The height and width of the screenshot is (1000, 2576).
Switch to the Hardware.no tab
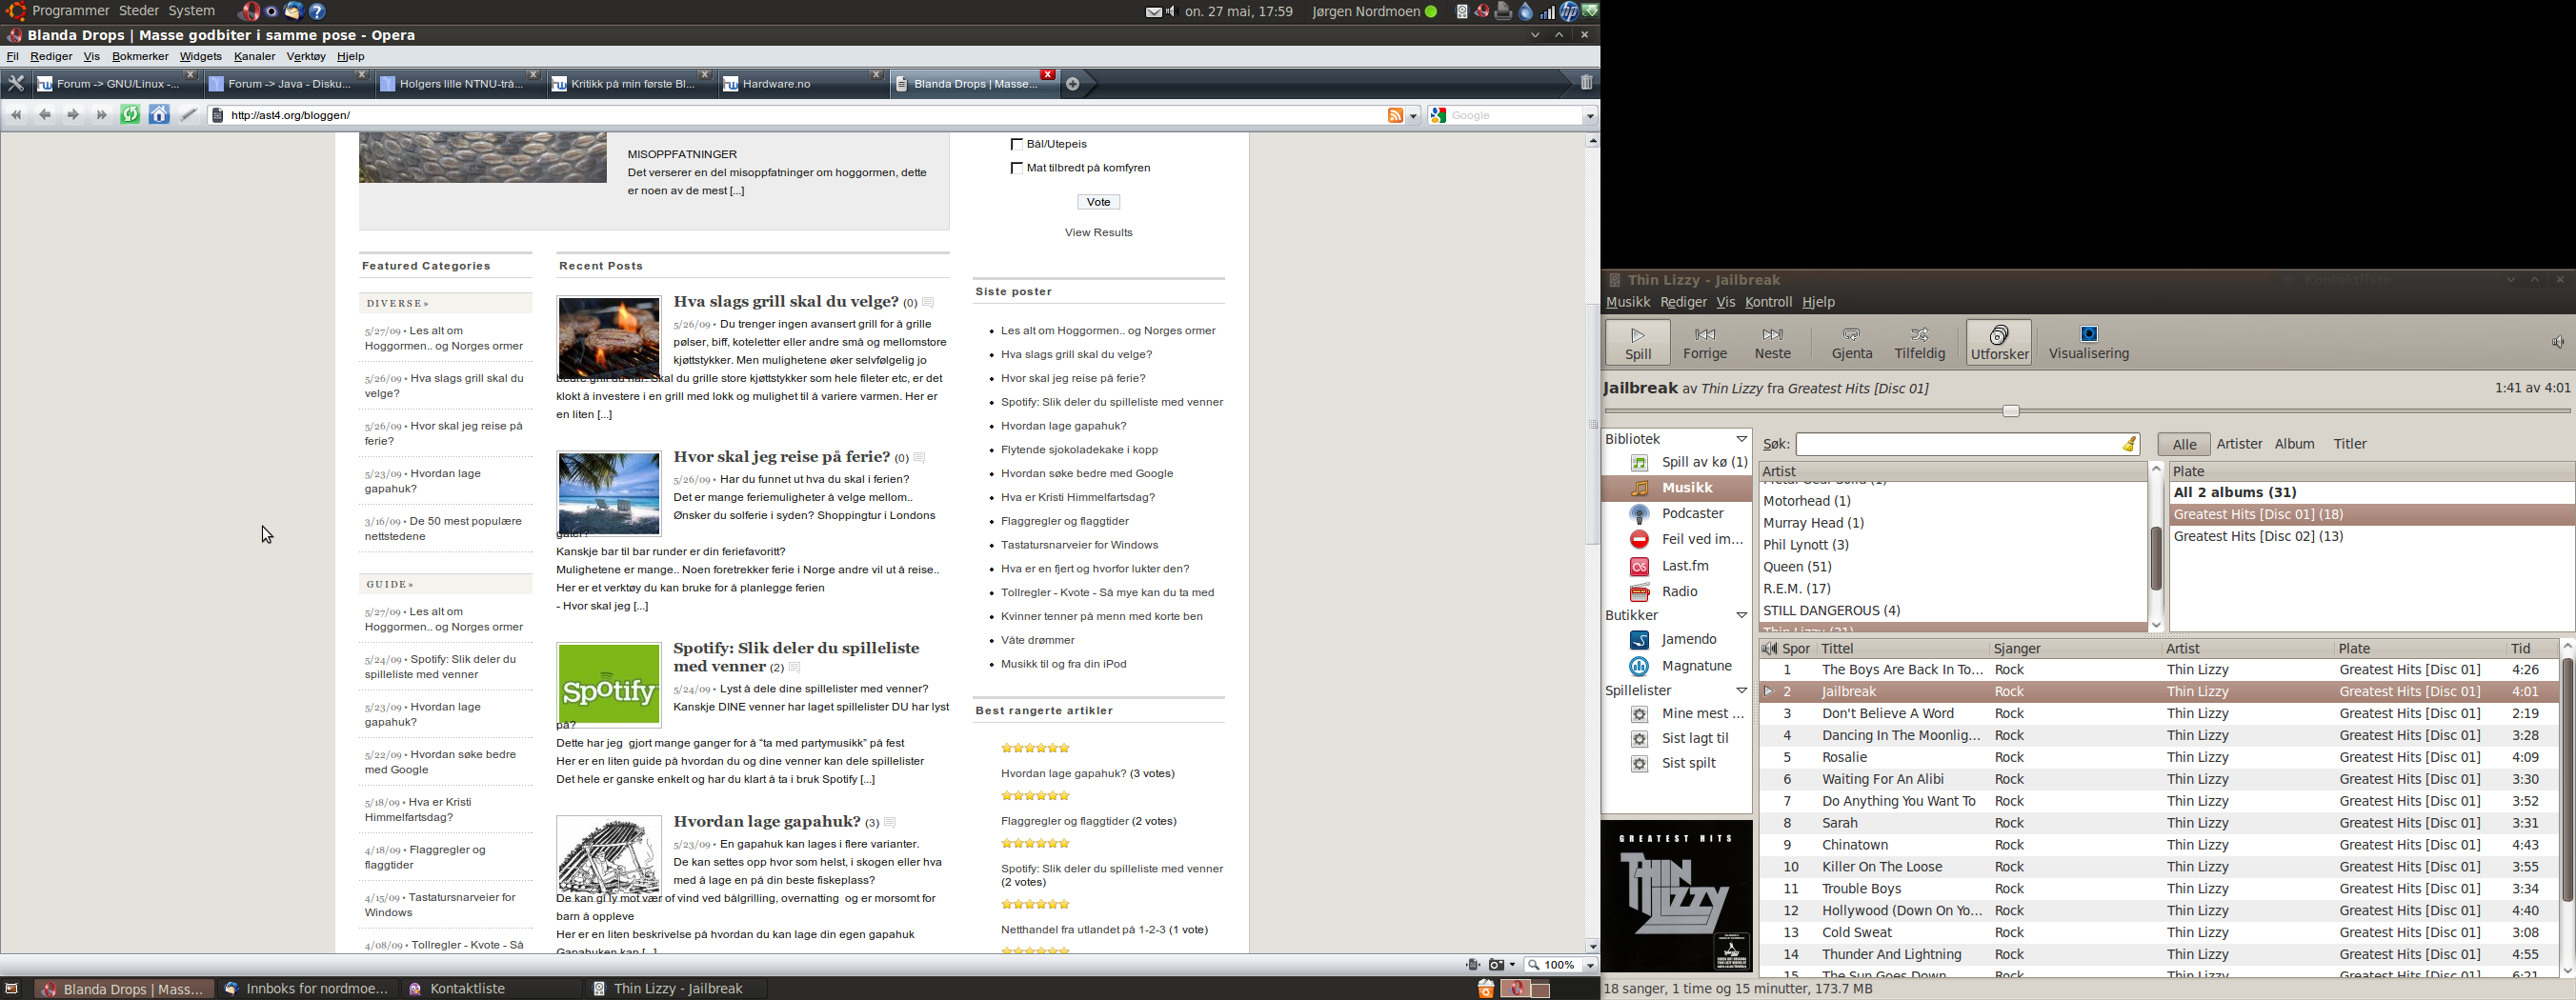(x=802, y=84)
